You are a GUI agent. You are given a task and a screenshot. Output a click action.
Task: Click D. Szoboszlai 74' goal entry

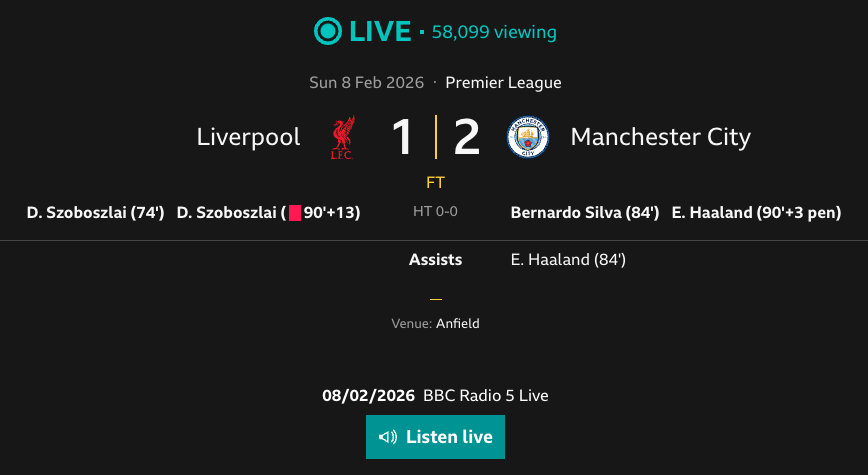tap(95, 212)
